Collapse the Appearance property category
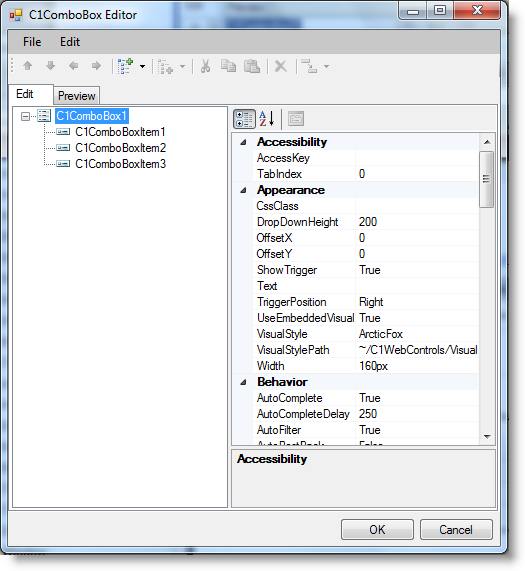The height and width of the screenshot is (571, 525). click(244, 190)
